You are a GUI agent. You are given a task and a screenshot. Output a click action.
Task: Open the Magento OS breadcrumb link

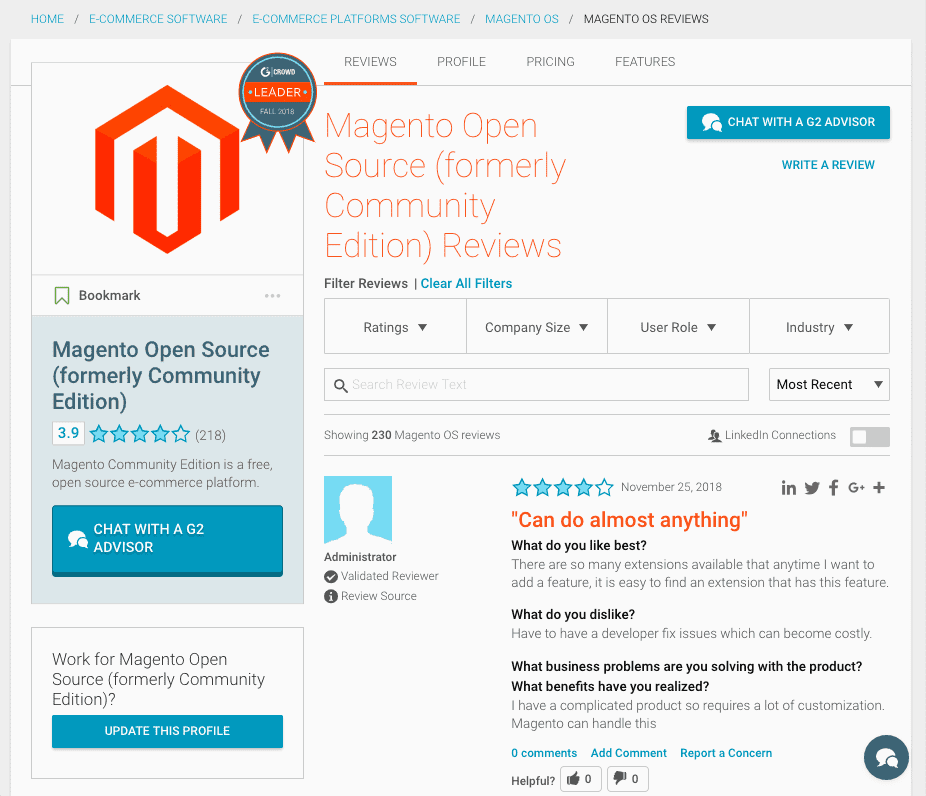click(521, 19)
